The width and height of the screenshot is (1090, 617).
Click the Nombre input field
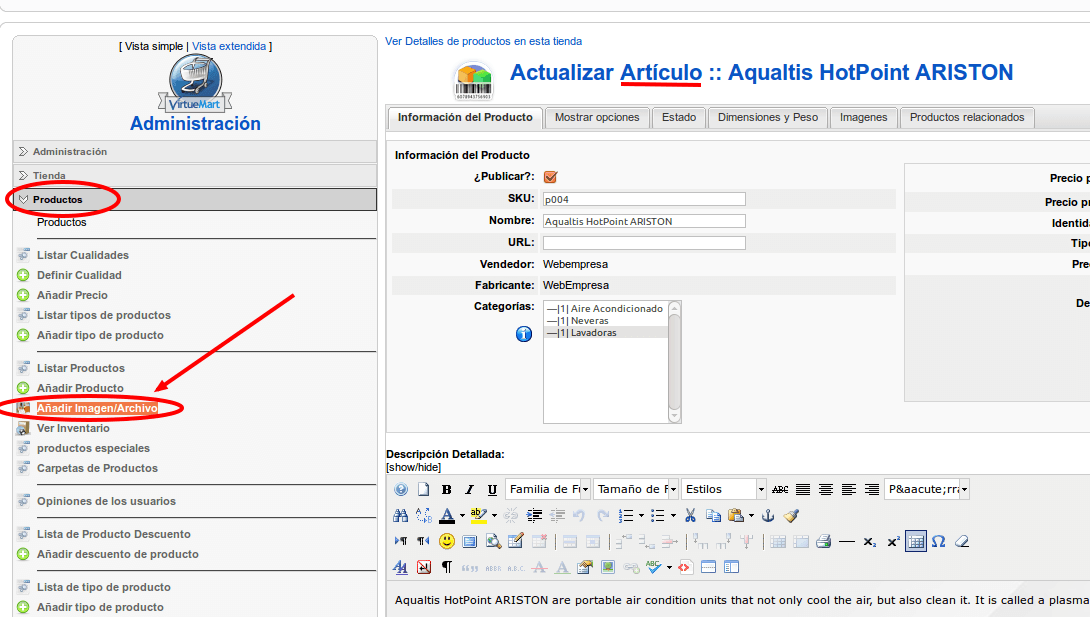(644, 222)
